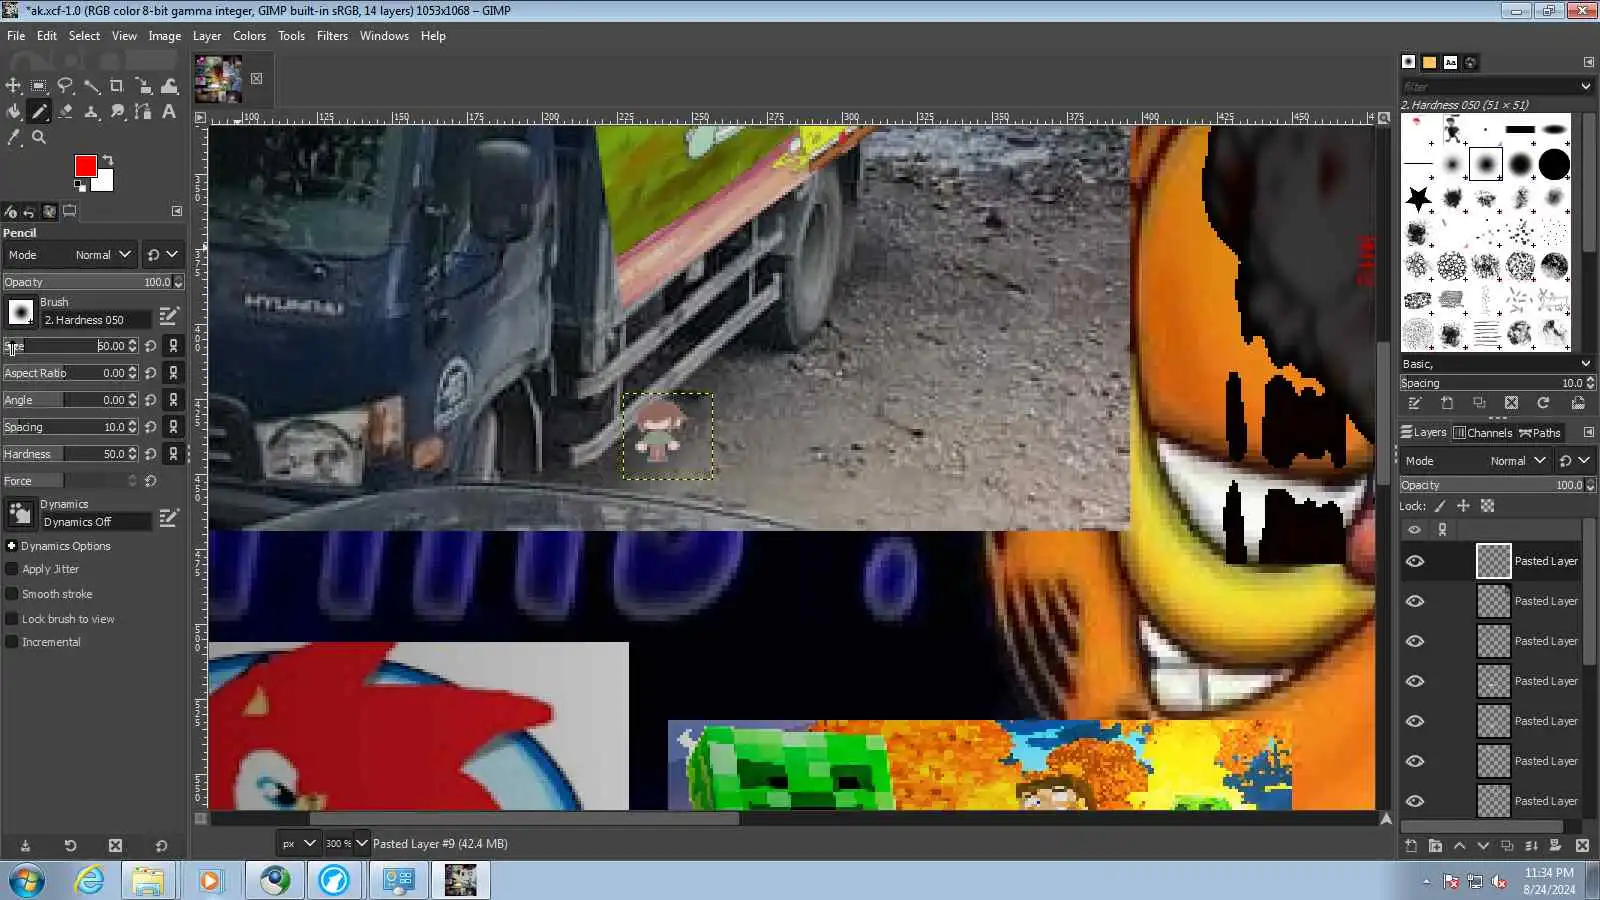Create a new layer group

click(x=1435, y=846)
